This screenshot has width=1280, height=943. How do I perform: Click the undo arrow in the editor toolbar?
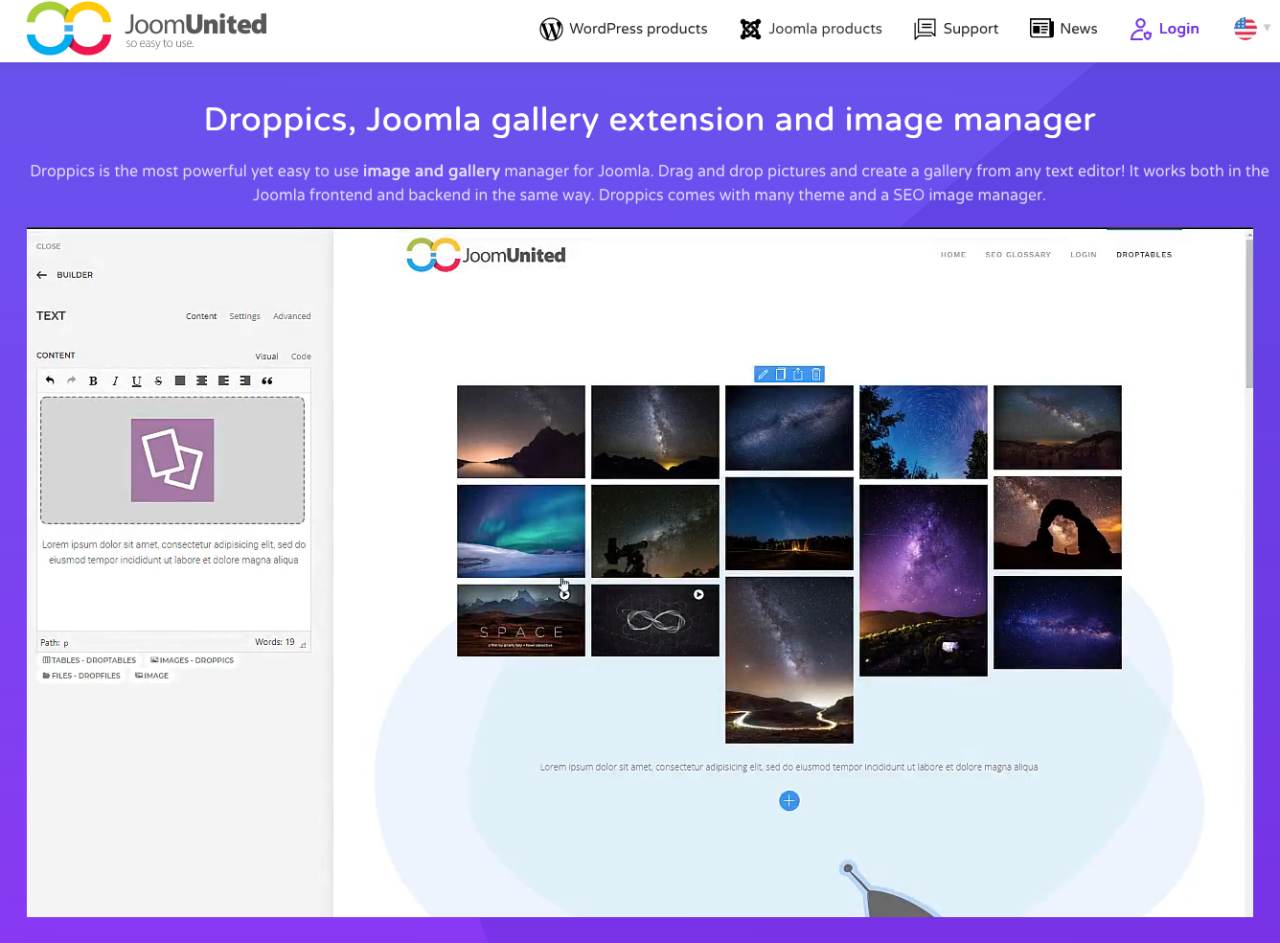click(x=50, y=381)
